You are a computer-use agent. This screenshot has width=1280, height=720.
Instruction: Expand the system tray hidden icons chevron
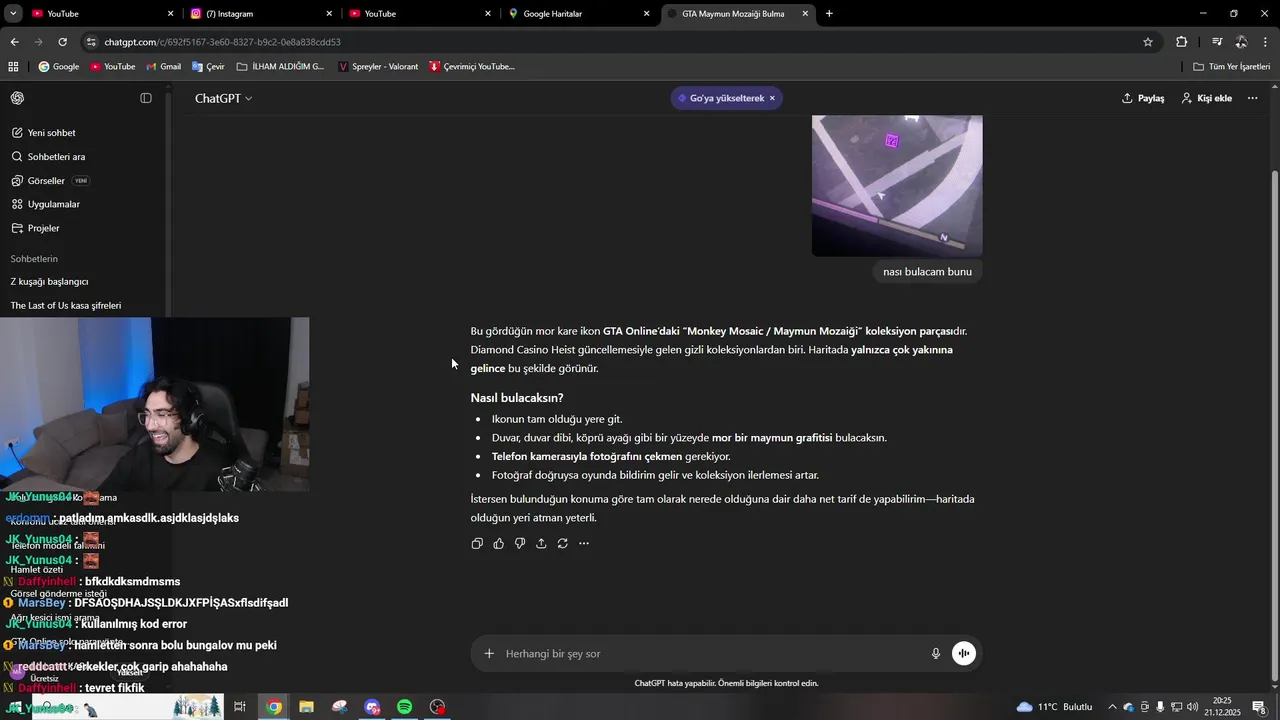coord(1112,707)
